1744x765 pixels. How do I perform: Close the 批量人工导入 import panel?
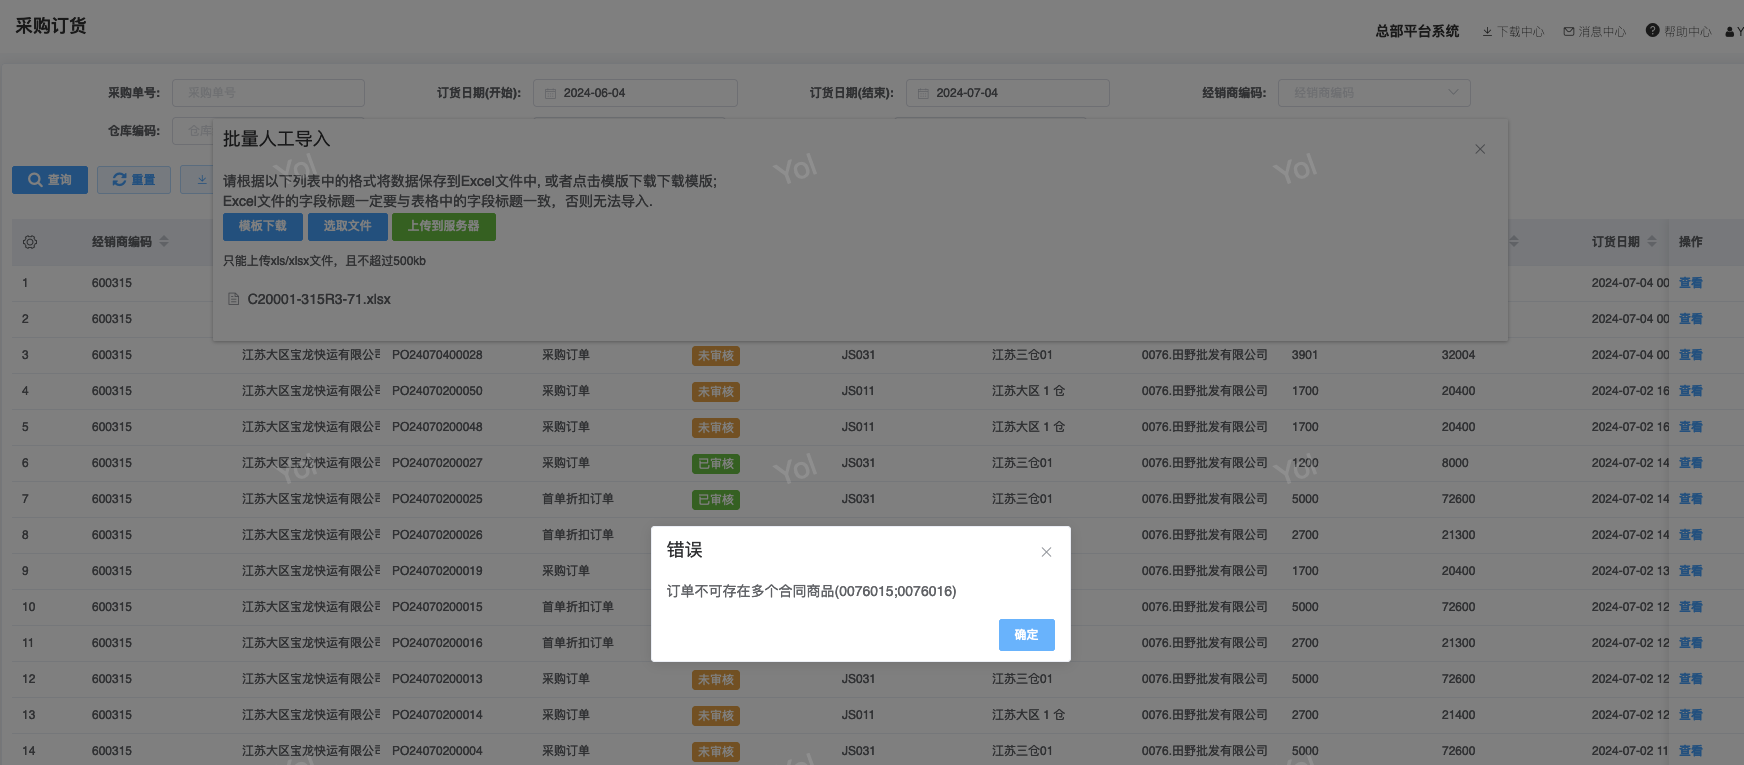pos(1479,149)
